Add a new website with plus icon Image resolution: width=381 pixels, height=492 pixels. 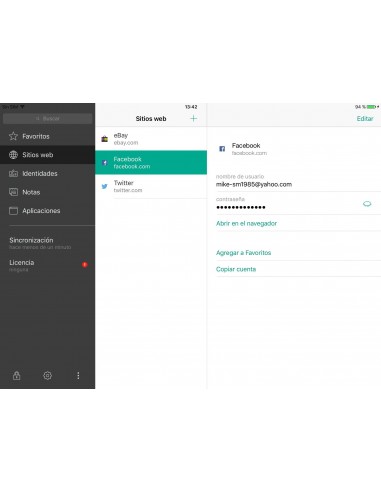193,118
